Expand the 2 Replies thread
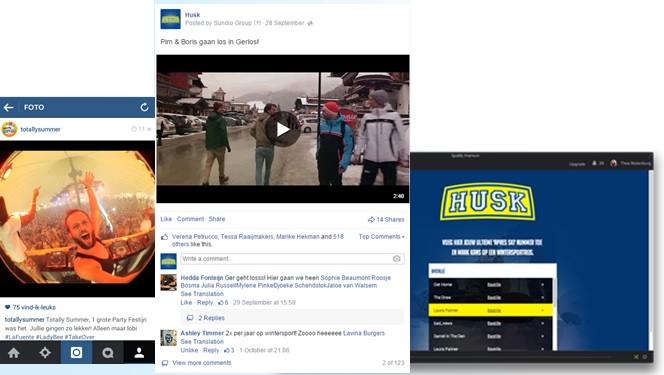This screenshot has width=664, height=375. pos(211,318)
